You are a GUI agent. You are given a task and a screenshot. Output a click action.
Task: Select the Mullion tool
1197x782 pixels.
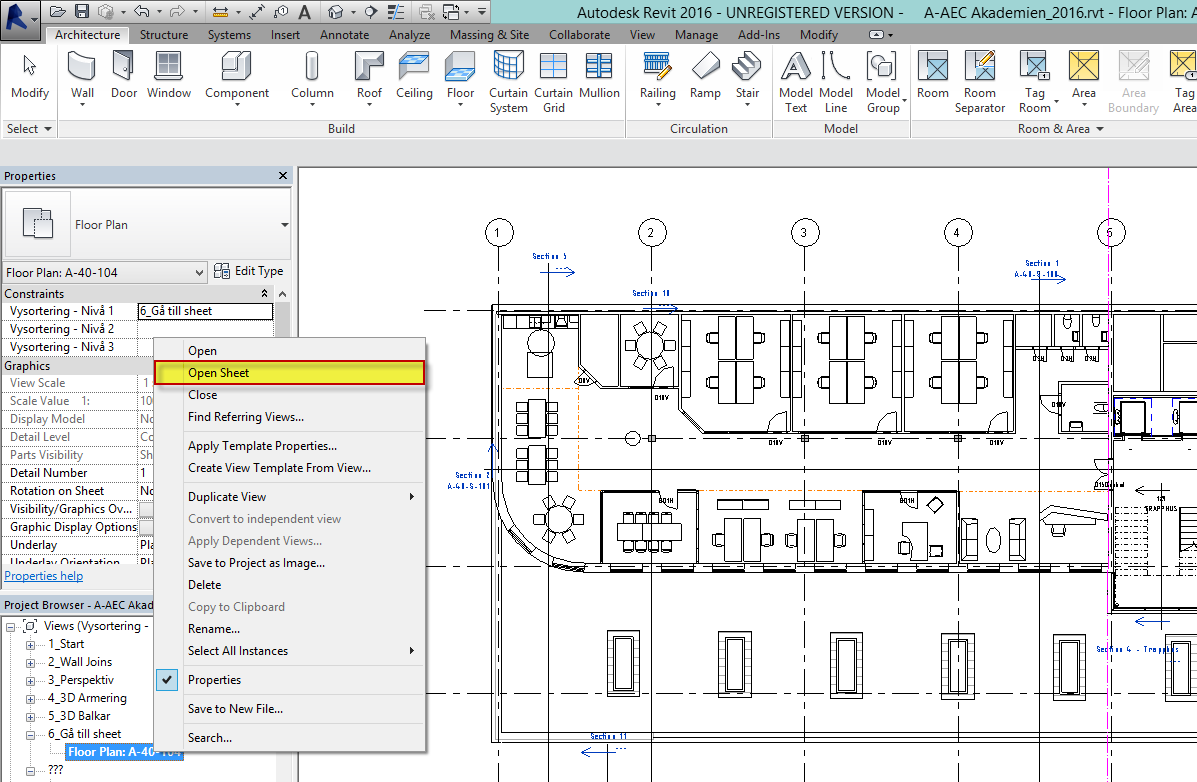click(599, 75)
